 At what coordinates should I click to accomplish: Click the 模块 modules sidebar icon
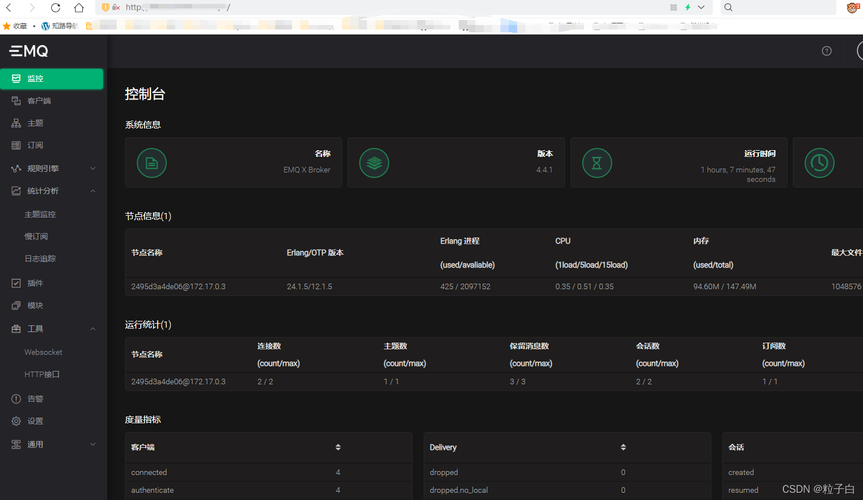[x=16, y=305]
